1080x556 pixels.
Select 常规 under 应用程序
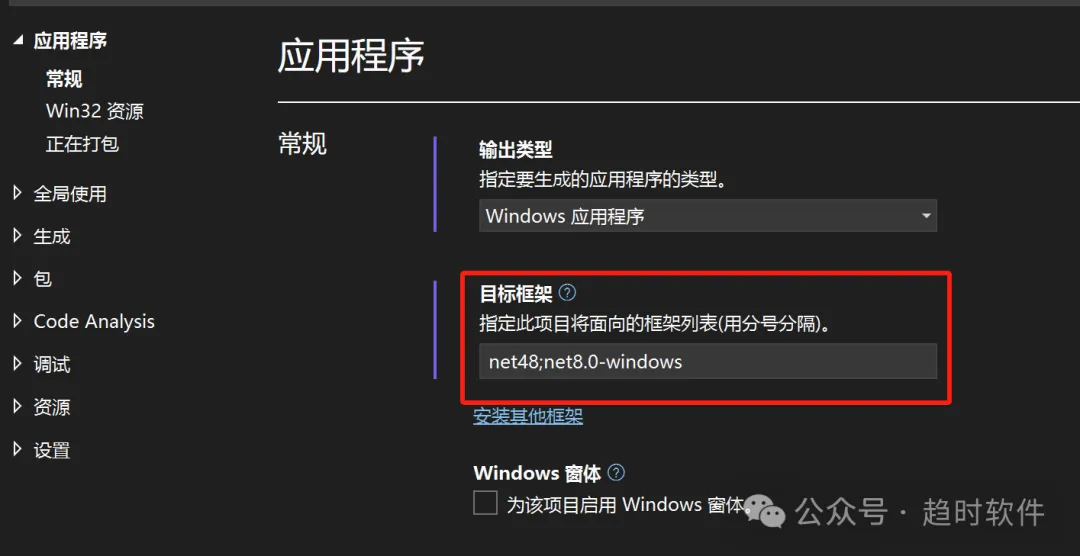[64, 79]
